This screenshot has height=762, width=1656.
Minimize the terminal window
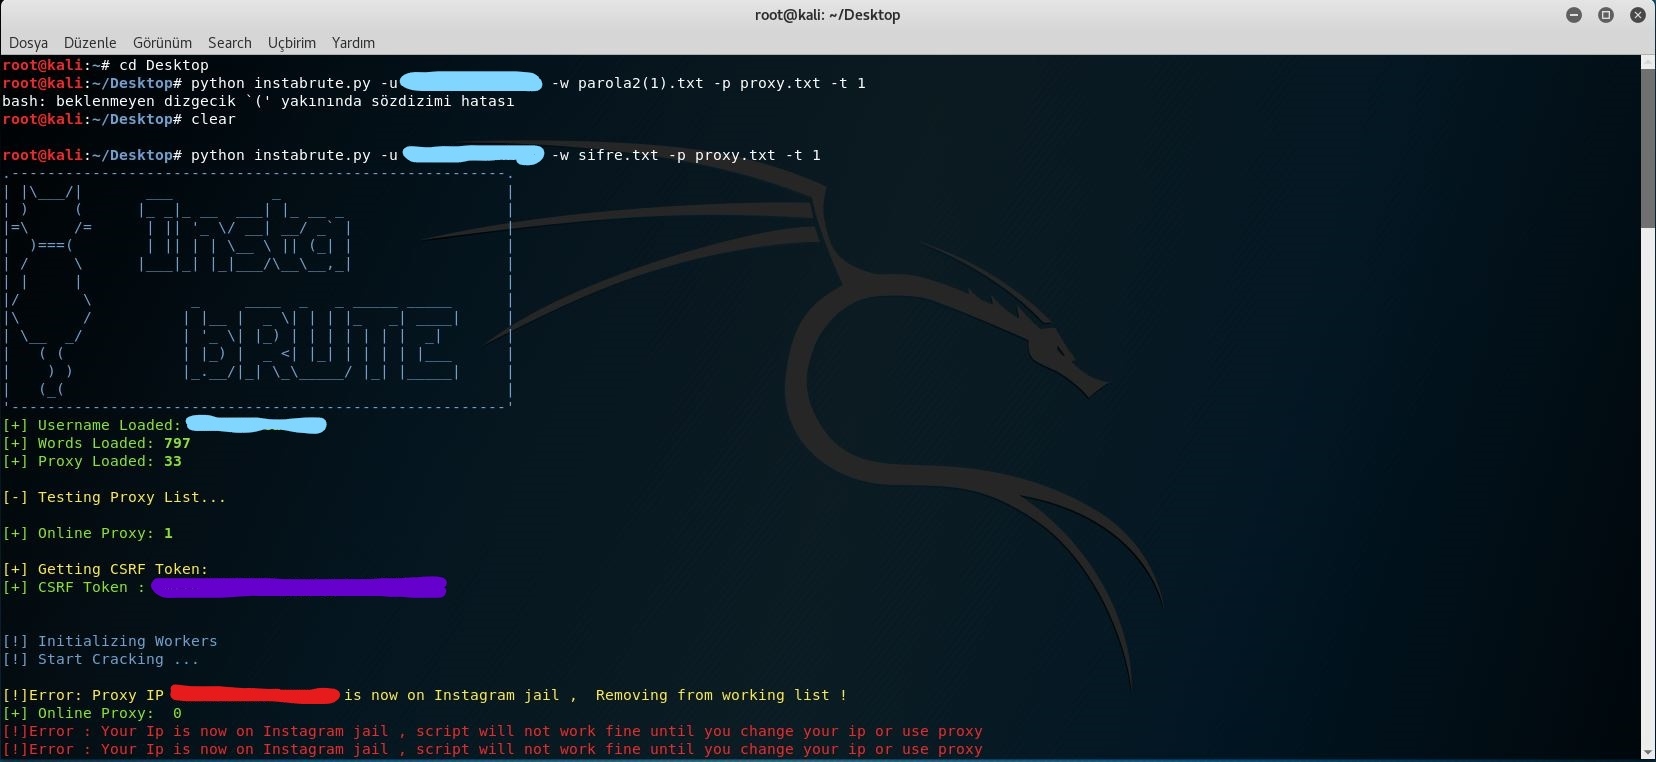point(1574,15)
